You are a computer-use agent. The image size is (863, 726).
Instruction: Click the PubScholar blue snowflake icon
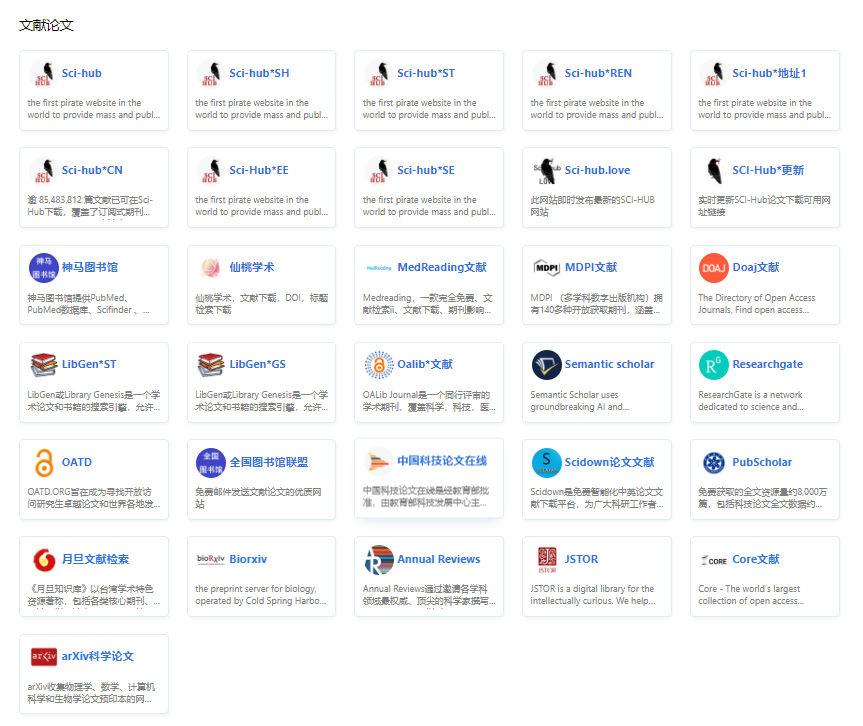click(714, 462)
